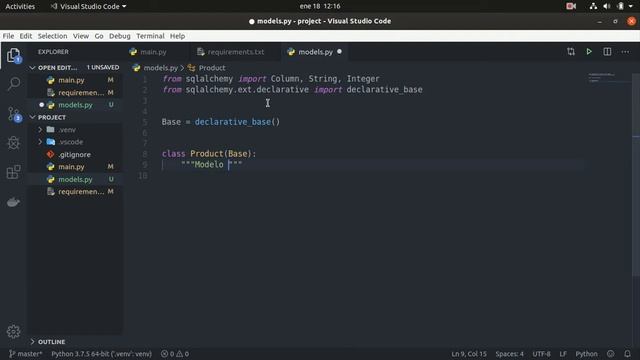
Task: Split the editor to the right
Action: click(607, 52)
